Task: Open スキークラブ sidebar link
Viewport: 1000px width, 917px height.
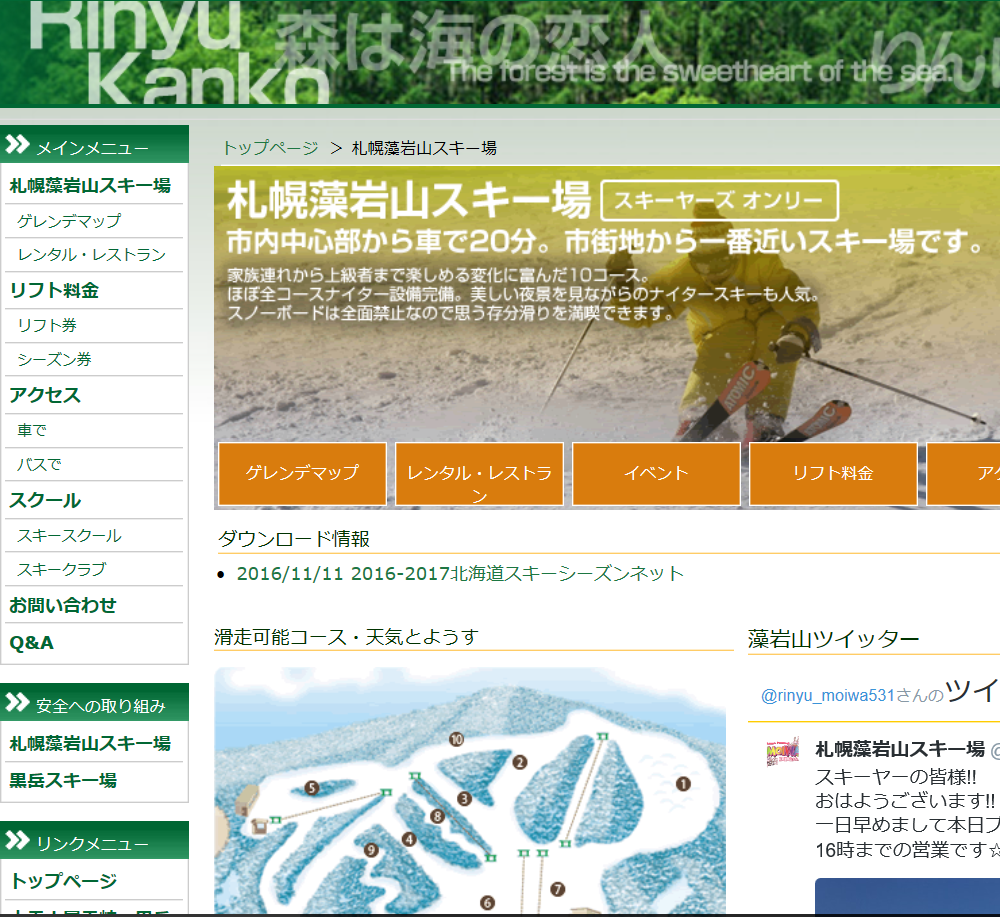Action: coord(61,569)
